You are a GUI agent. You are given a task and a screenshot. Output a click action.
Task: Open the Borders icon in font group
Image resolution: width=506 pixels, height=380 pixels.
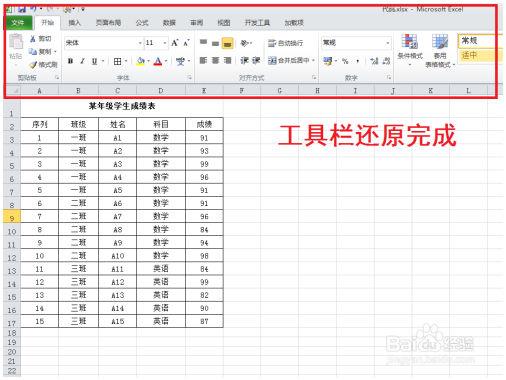pyautogui.click(x=117, y=61)
